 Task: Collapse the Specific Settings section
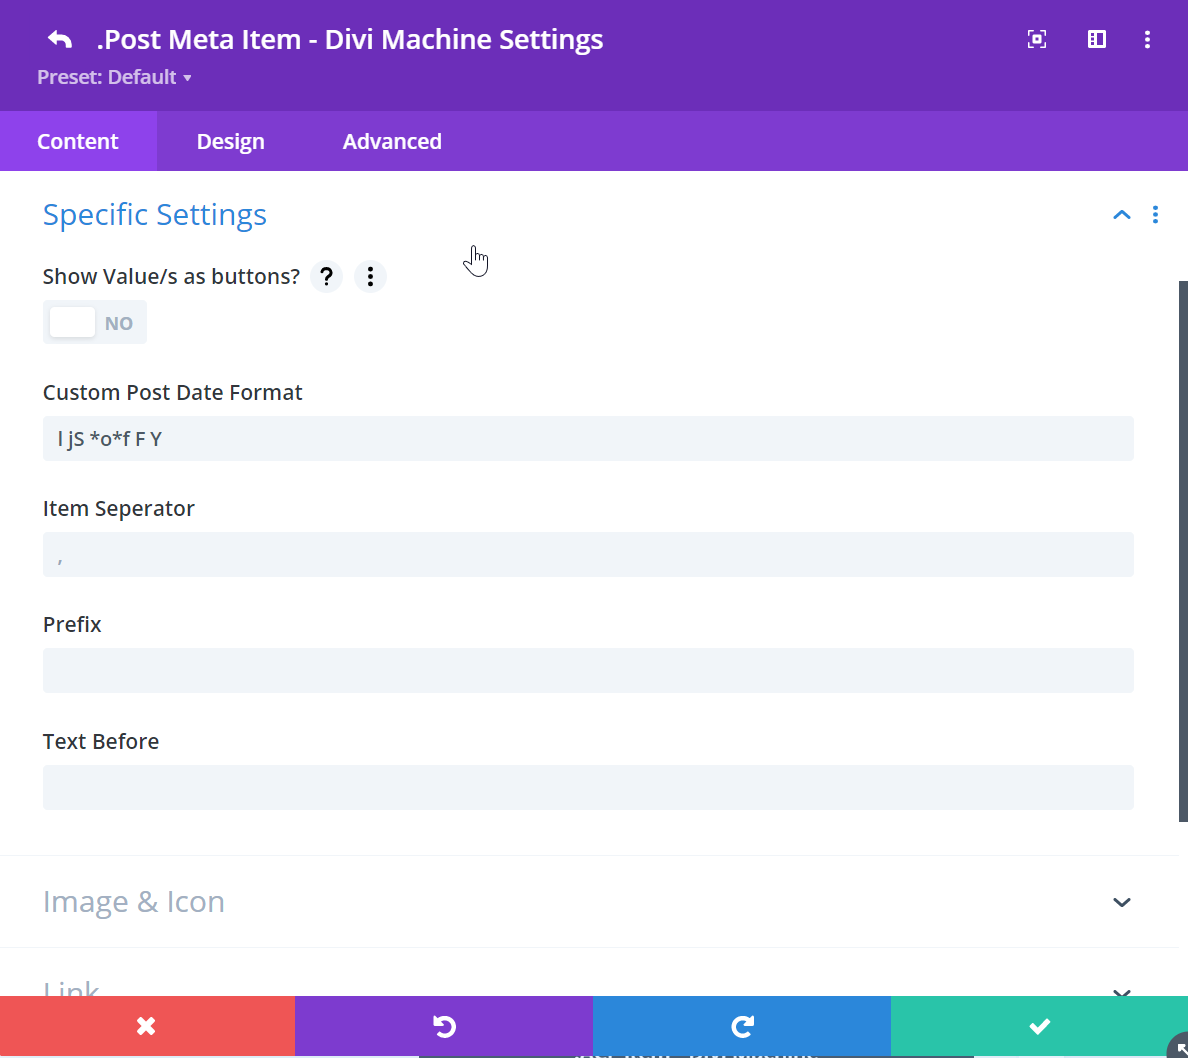tap(1121, 215)
